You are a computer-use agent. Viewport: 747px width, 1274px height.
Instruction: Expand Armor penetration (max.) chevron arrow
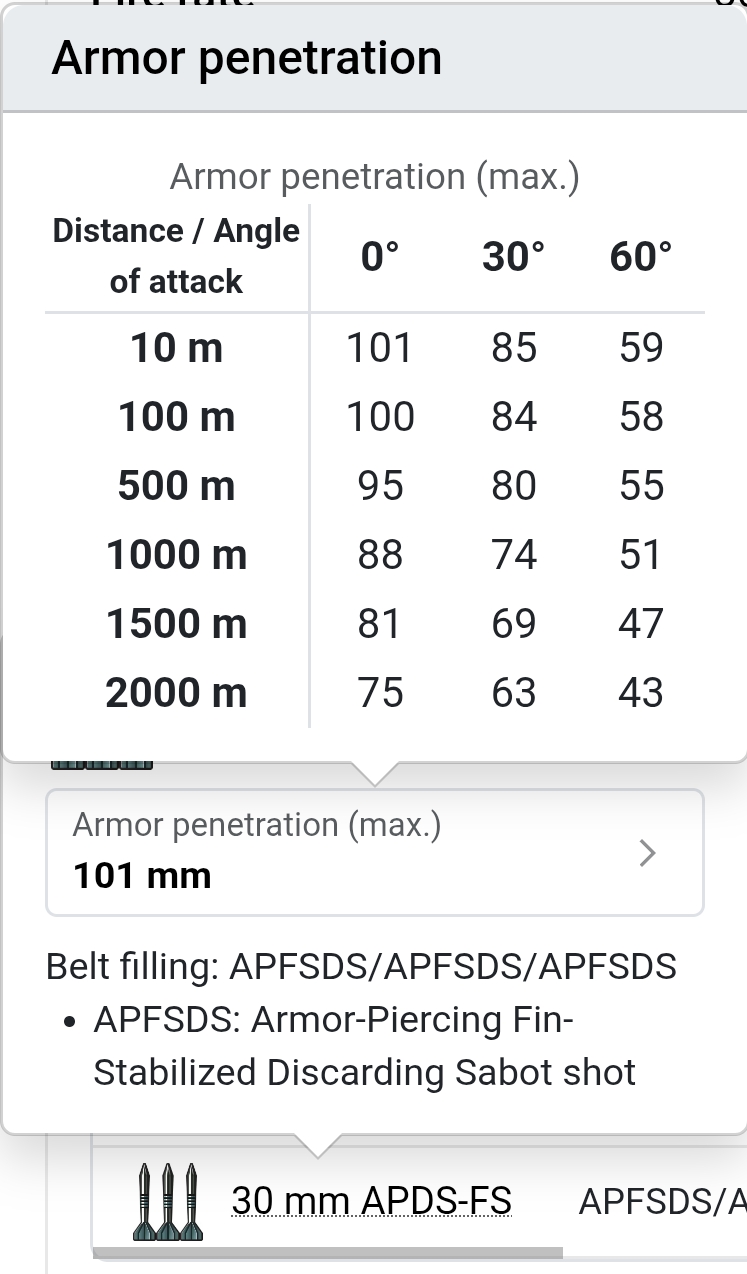coord(648,853)
